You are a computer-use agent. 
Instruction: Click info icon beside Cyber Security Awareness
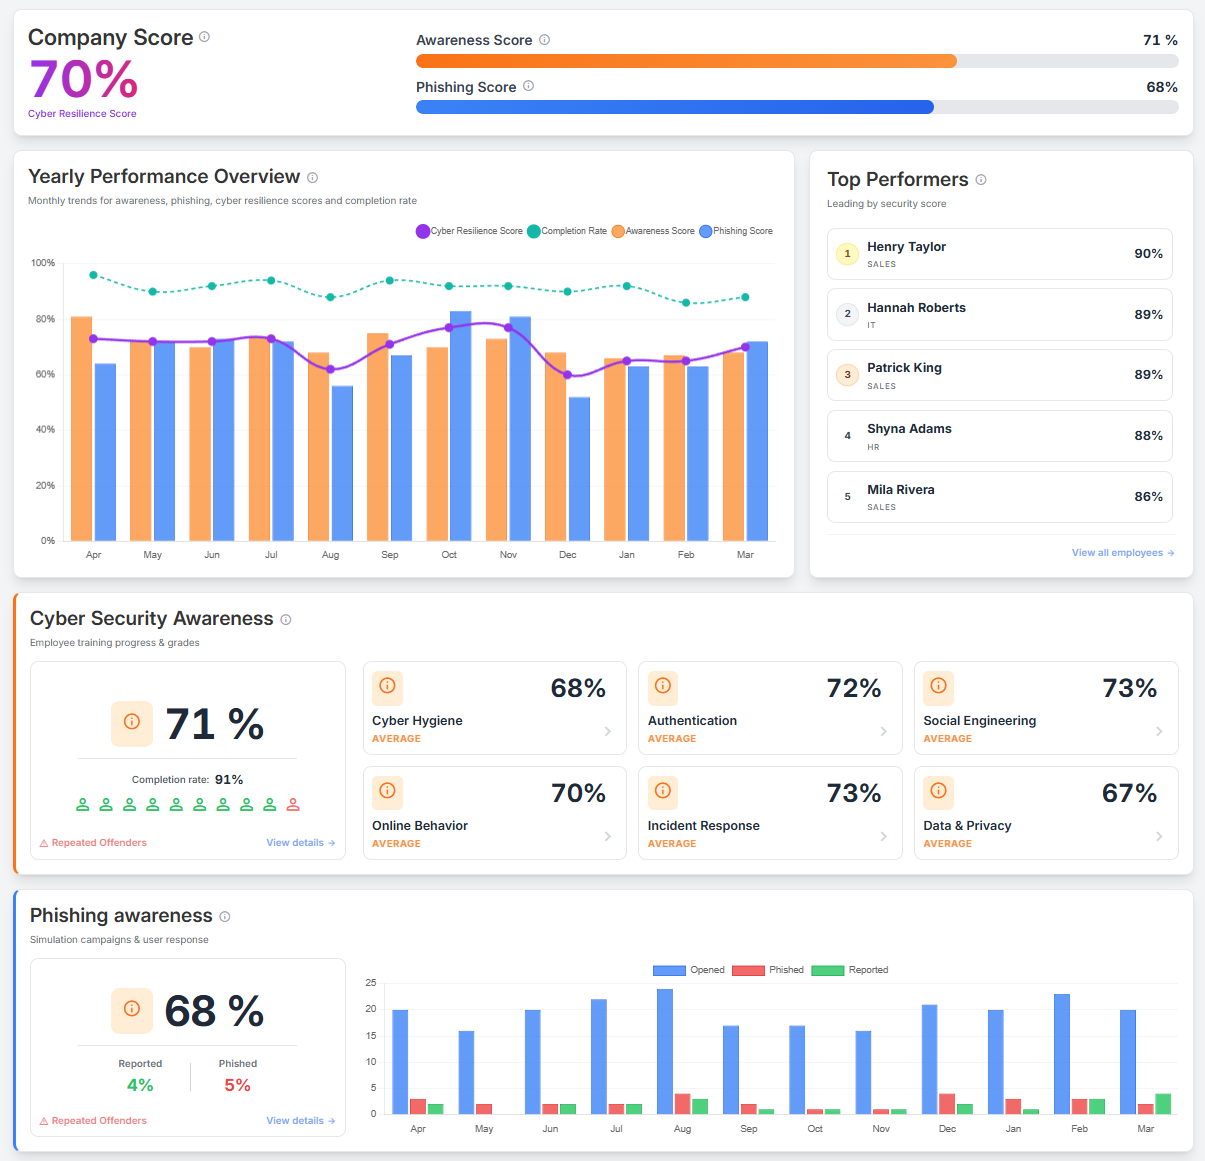(285, 620)
